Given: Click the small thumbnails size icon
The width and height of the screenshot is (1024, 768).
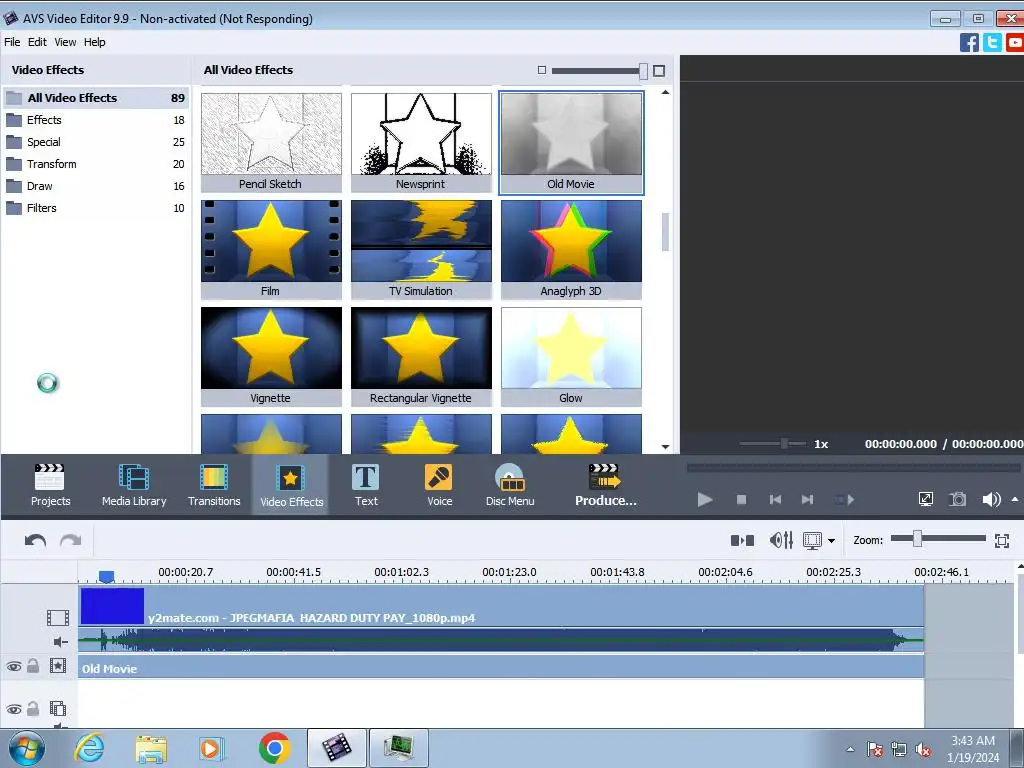Looking at the screenshot, I should tap(541, 70).
